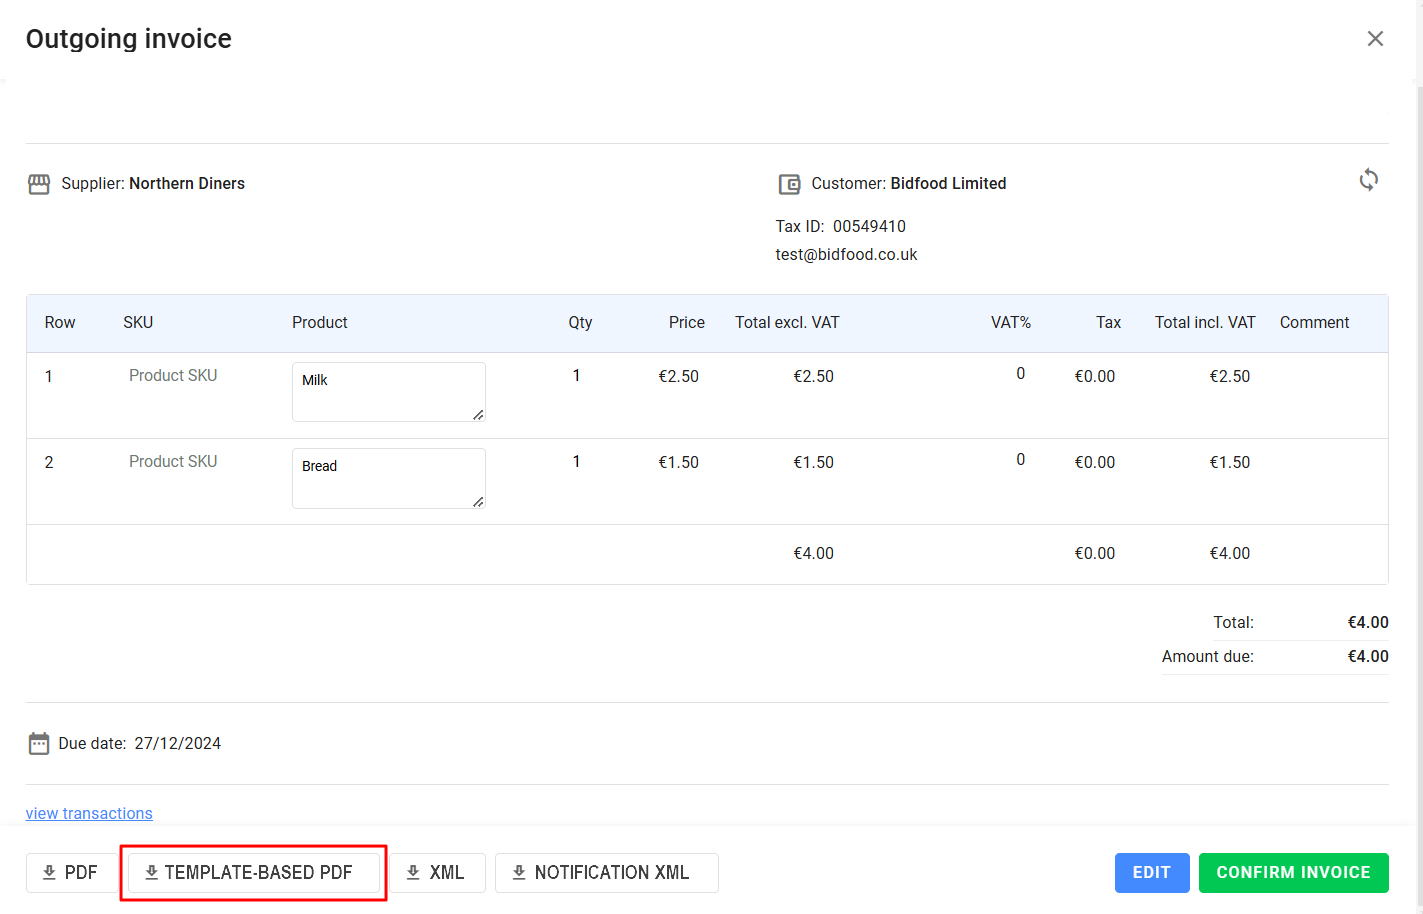
Task: Download the invoice as PDF
Action: (71, 873)
